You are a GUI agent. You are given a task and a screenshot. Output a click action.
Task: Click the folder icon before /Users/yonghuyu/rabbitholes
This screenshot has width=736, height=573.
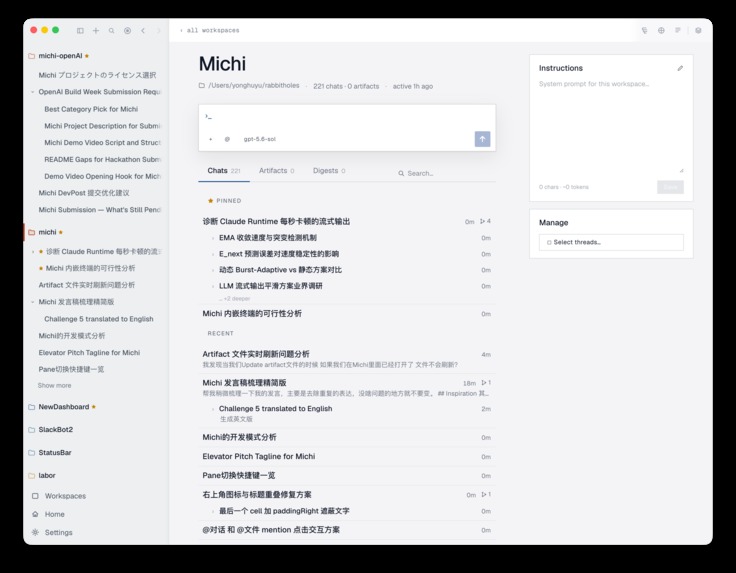201,85
